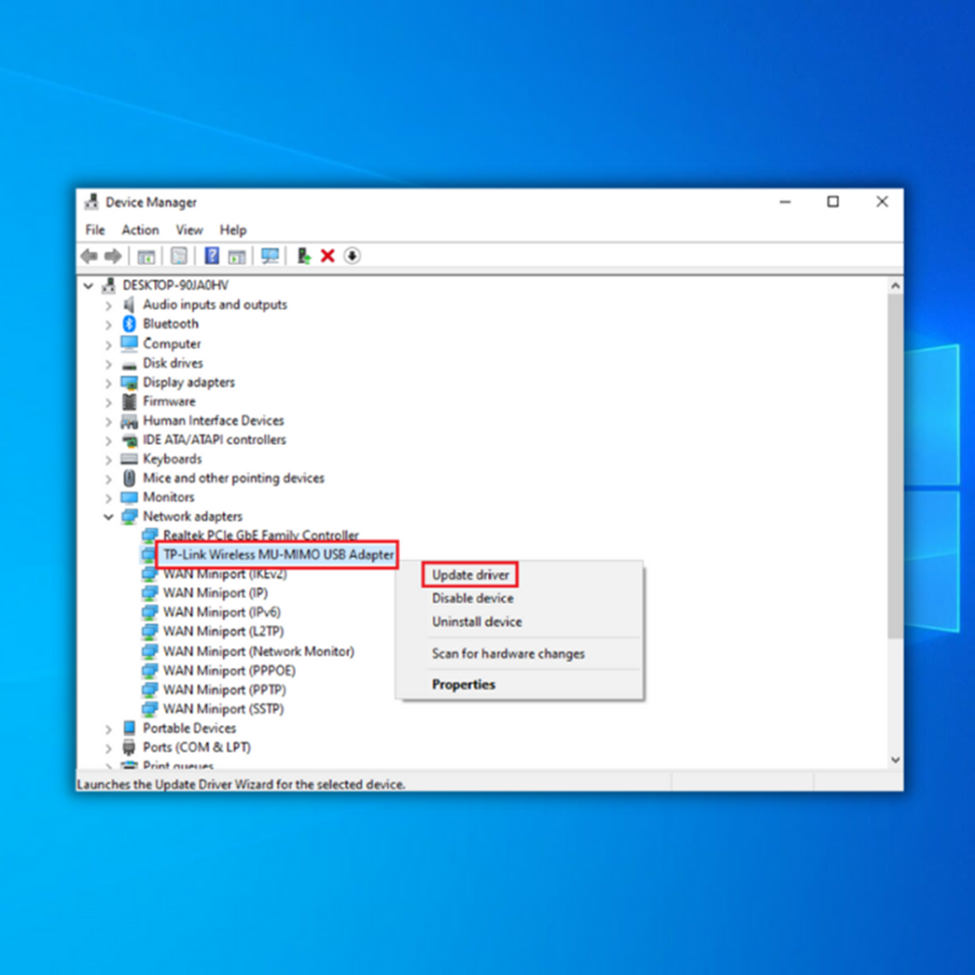Open the View menu
Viewport: 975px width, 975px height.
(189, 230)
